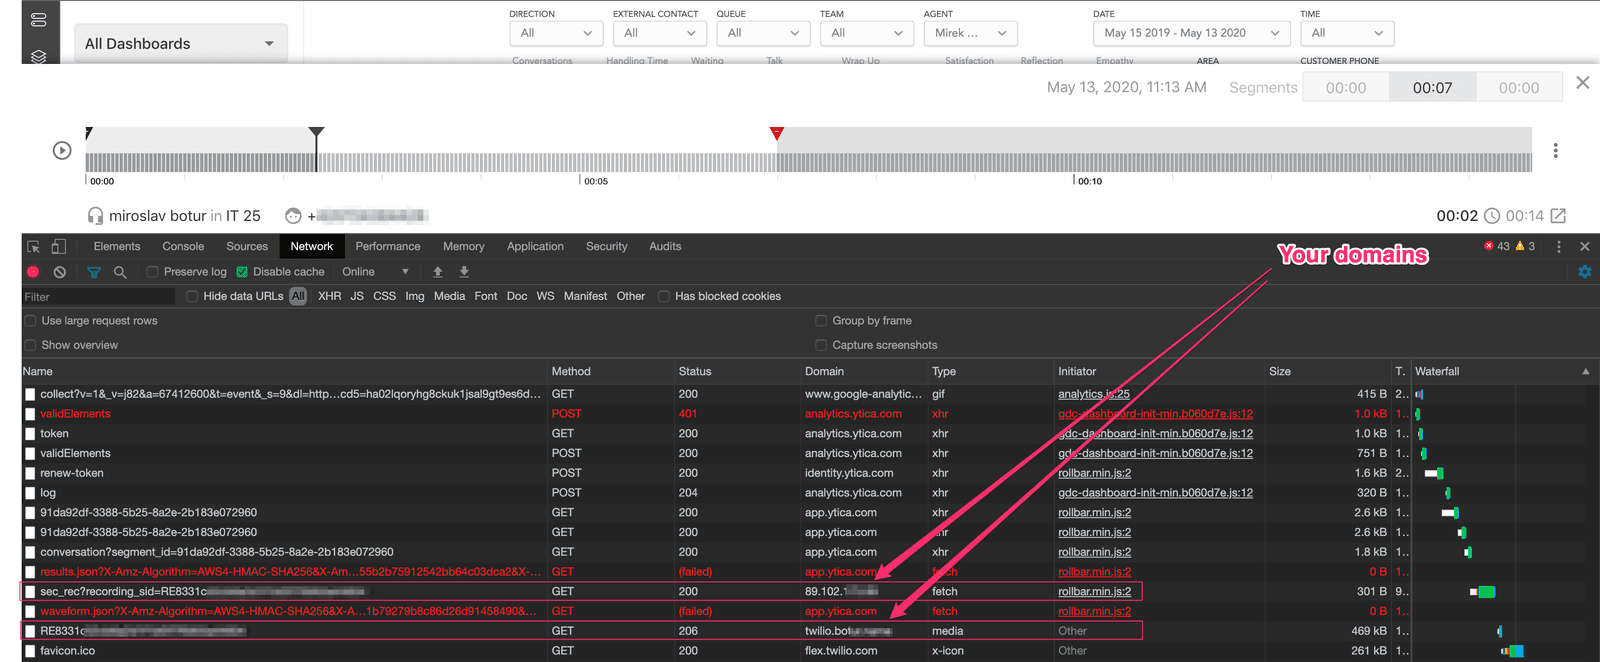Enable the Preserve log checkbox
This screenshot has width=1600, height=662.
[x=153, y=272]
